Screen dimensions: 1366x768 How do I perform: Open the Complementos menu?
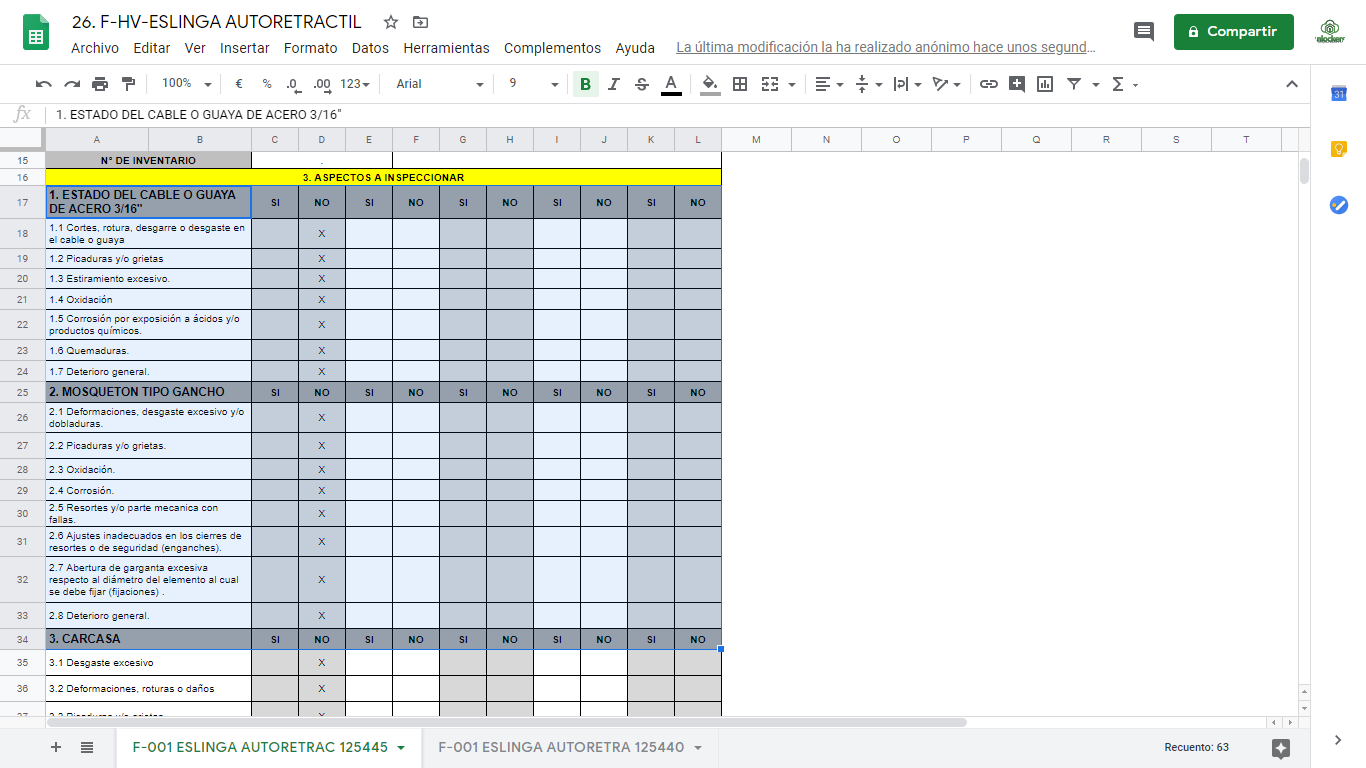click(x=553, y=48)
